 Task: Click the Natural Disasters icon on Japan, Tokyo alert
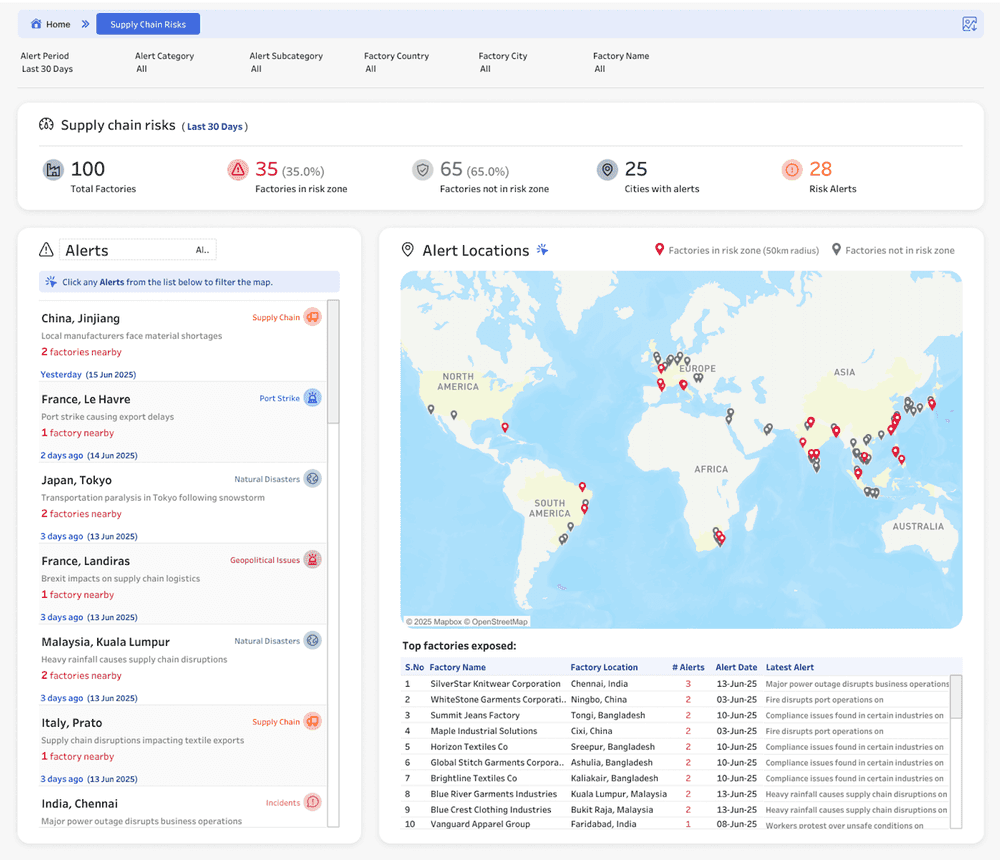[x=312, y=478]
